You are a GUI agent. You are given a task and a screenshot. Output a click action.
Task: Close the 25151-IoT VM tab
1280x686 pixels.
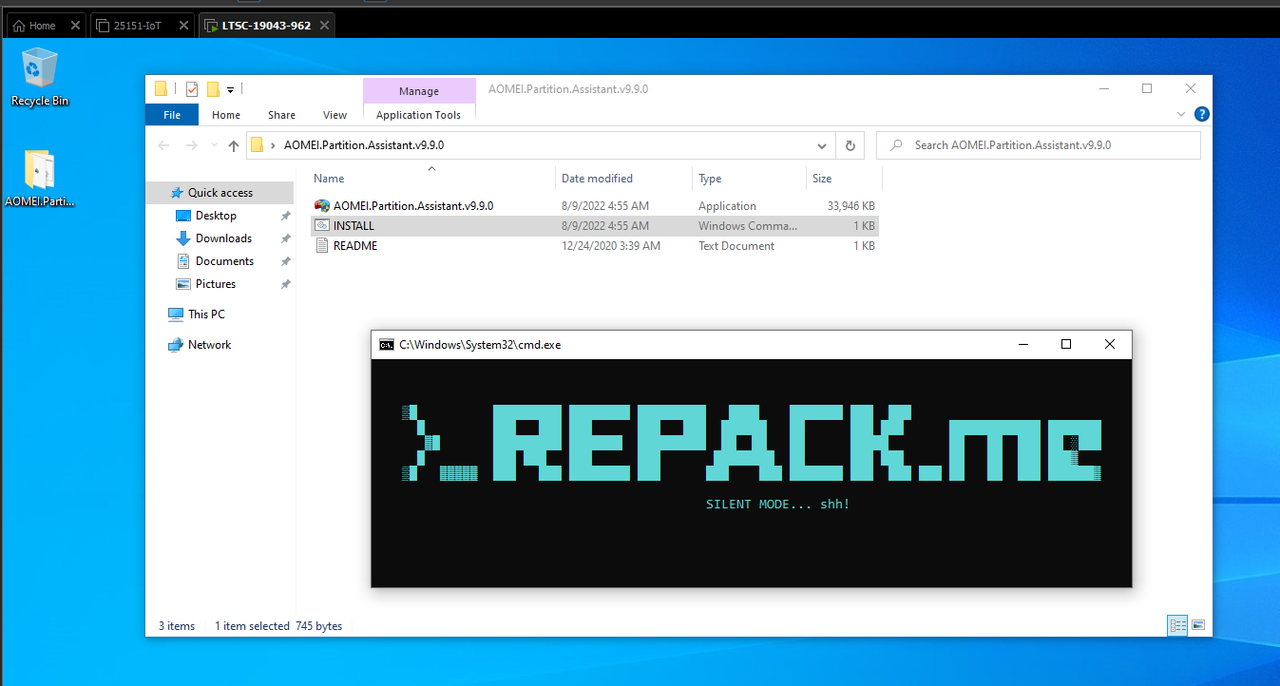coord(183,26)
